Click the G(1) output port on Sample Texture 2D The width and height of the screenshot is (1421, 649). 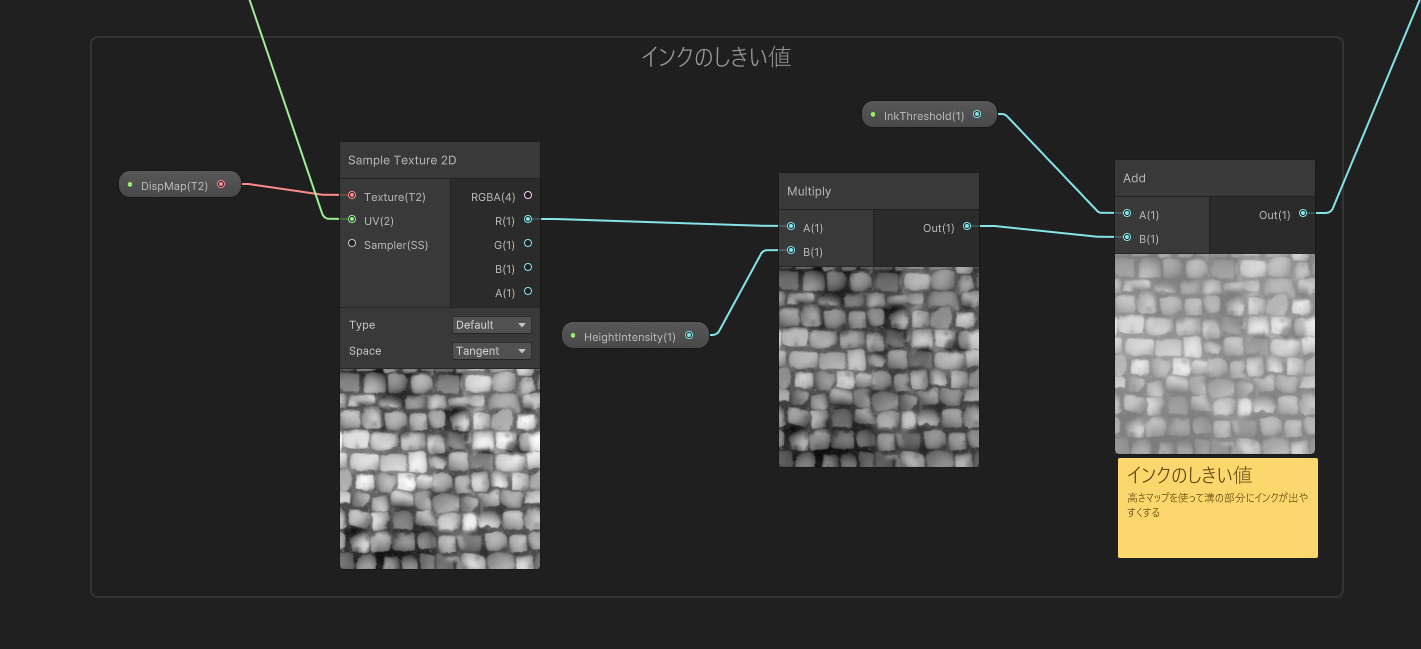pos(528,243)
